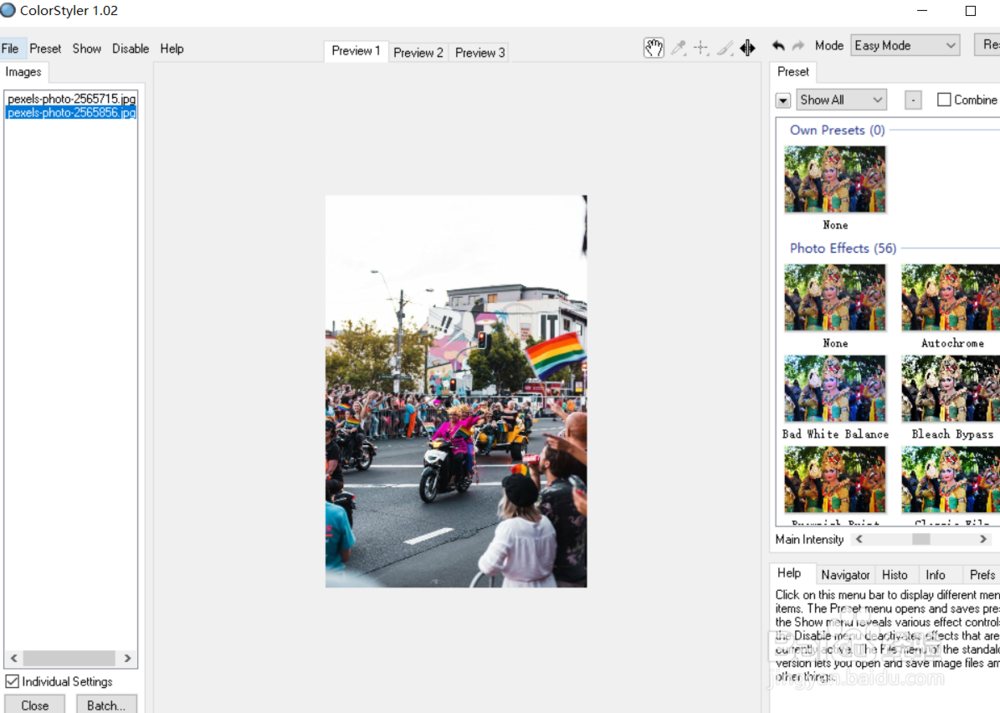Screen dimensions: 1000x713
Task: Enable the Combine checkbox
Action: 944,99
